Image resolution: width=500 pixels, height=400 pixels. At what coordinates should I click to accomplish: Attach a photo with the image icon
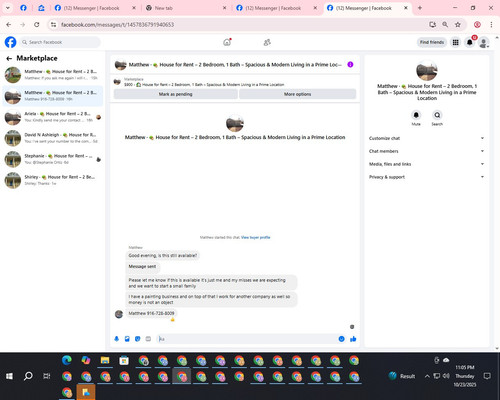pos(127,339)
